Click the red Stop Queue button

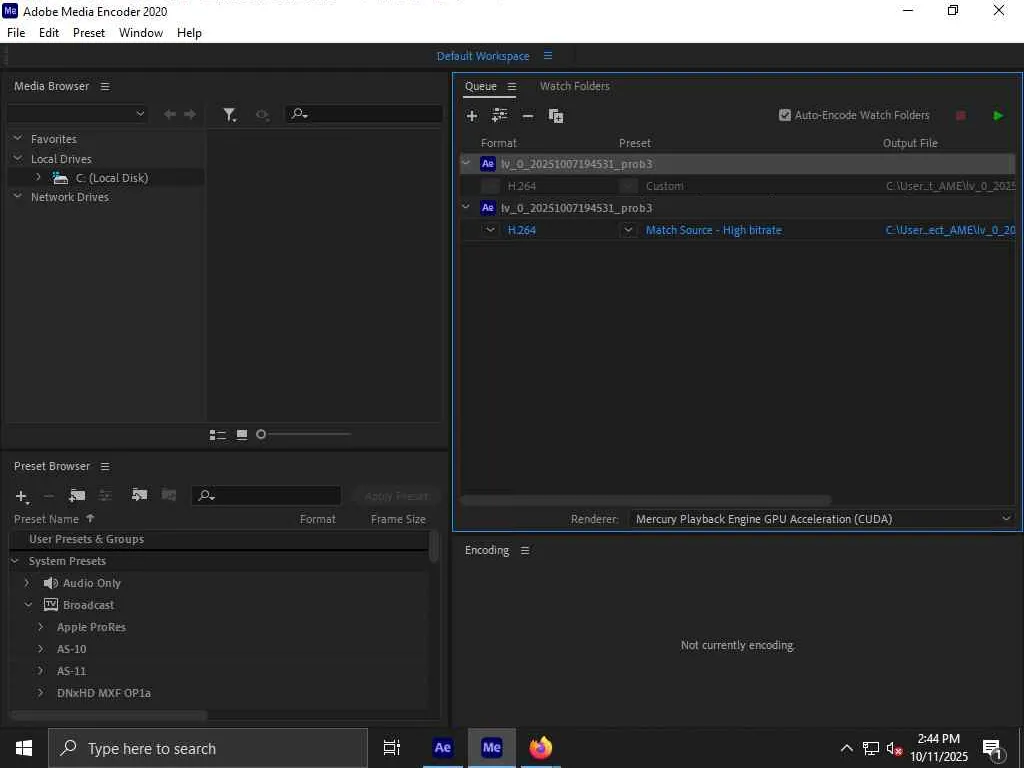961,116
